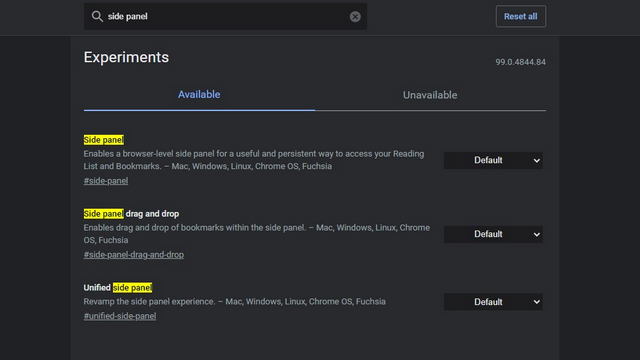This screenshot has height=360, width=640.
Task: Click the 'Unified side panel' title
Action: coord(118,288)
